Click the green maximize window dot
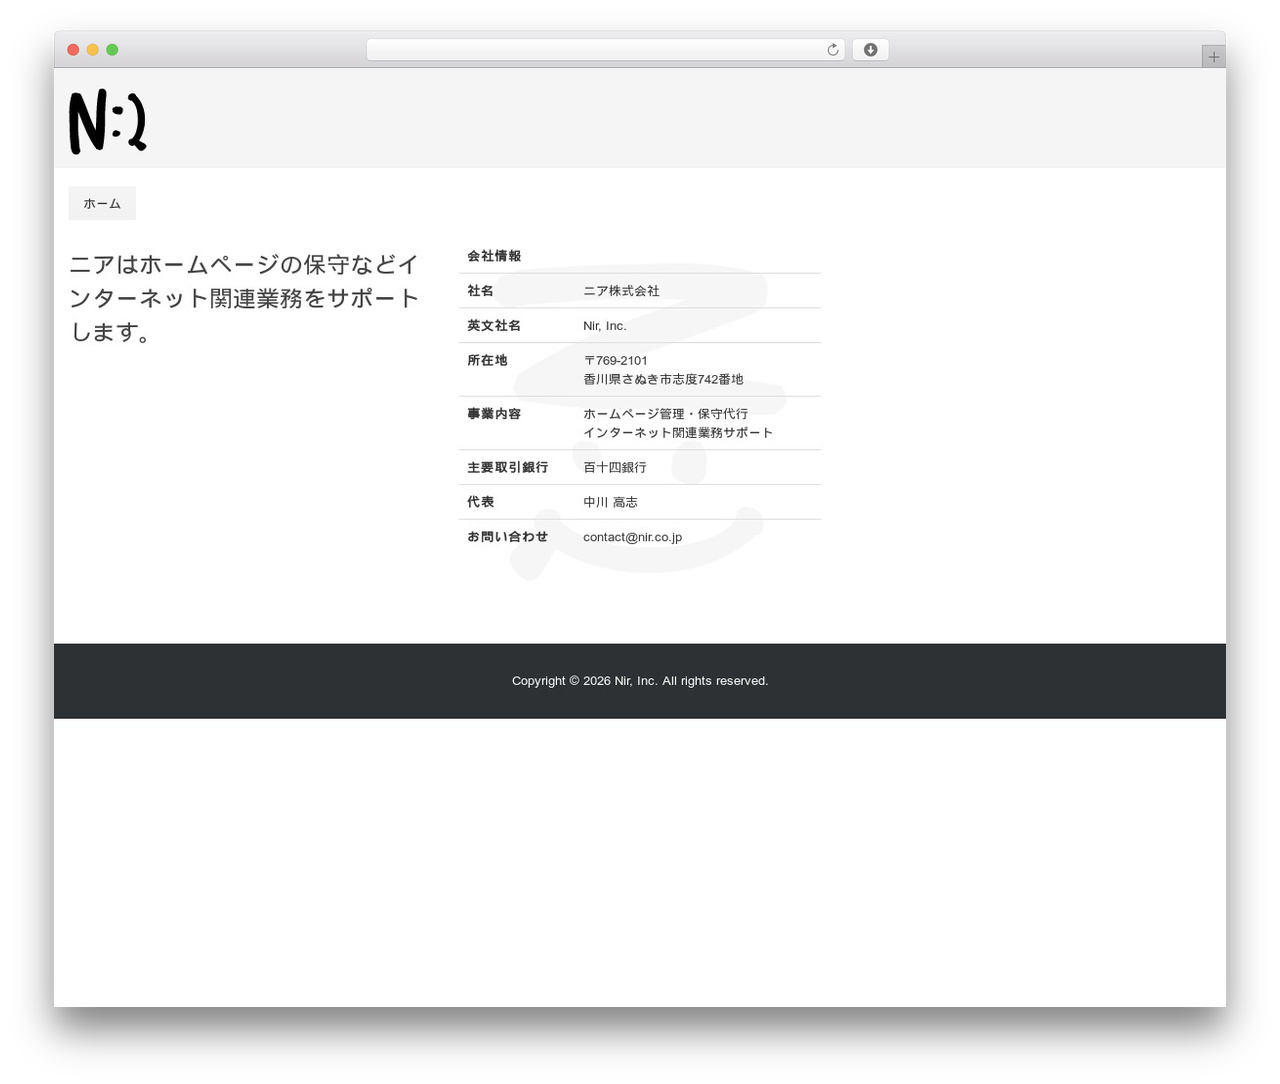Screen dimensions: 1280x1084 pyautogui.click(x=112, y=50)
